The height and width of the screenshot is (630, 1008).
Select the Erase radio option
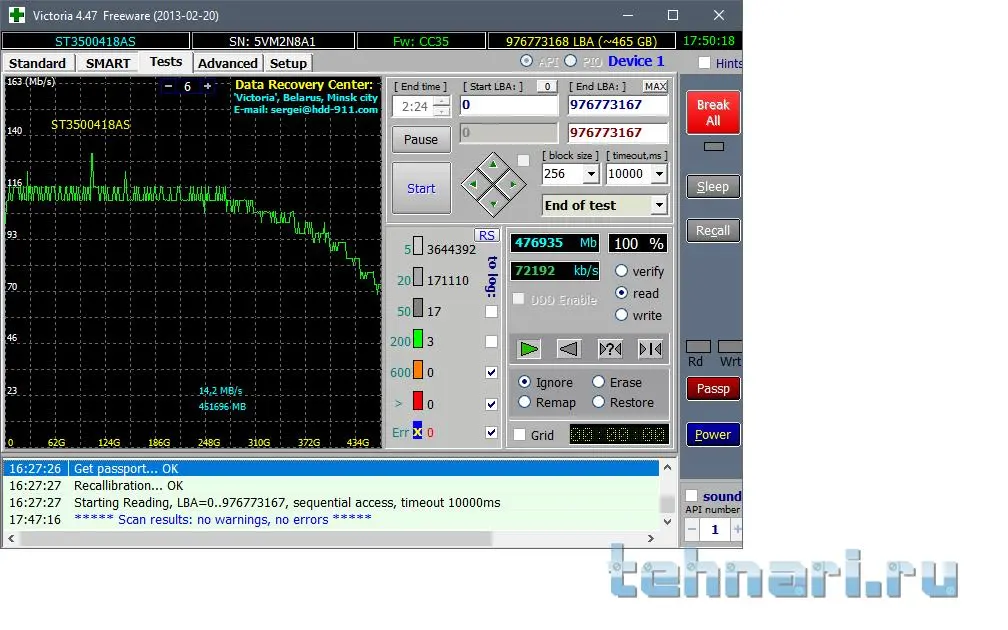pos(598,382)
